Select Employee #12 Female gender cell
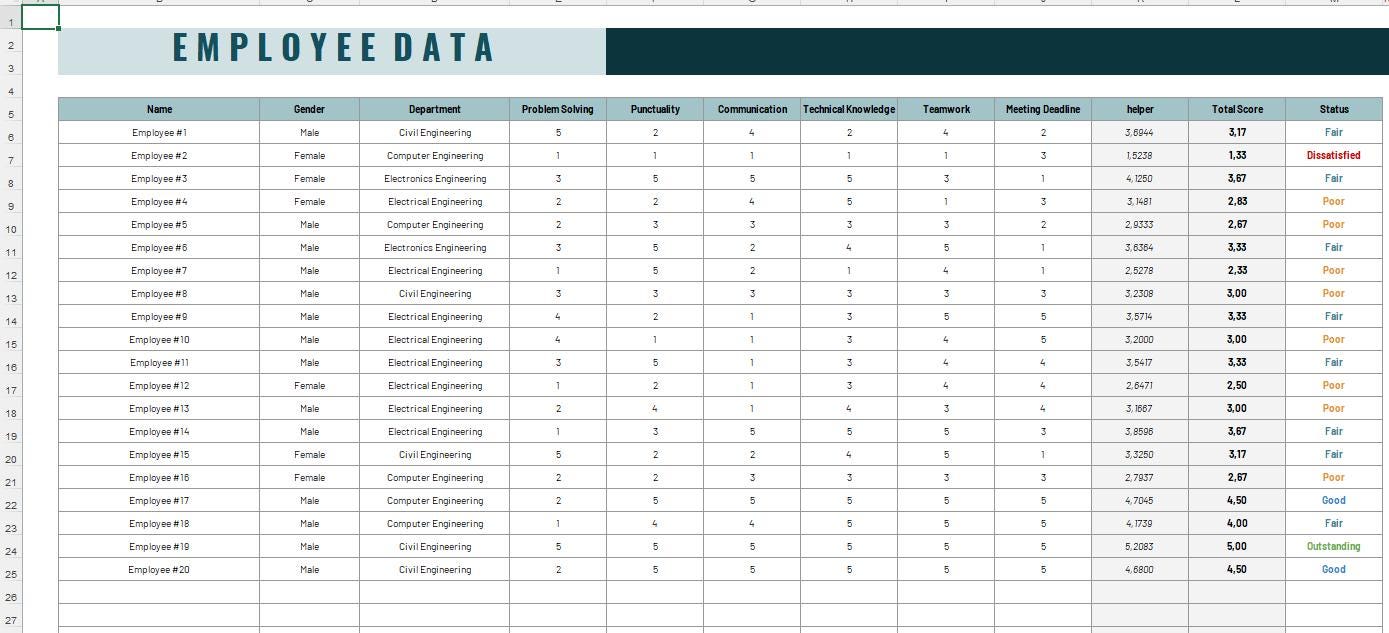Image resolution: width=1389 pixels, height=633 pixels. point(308,385)
